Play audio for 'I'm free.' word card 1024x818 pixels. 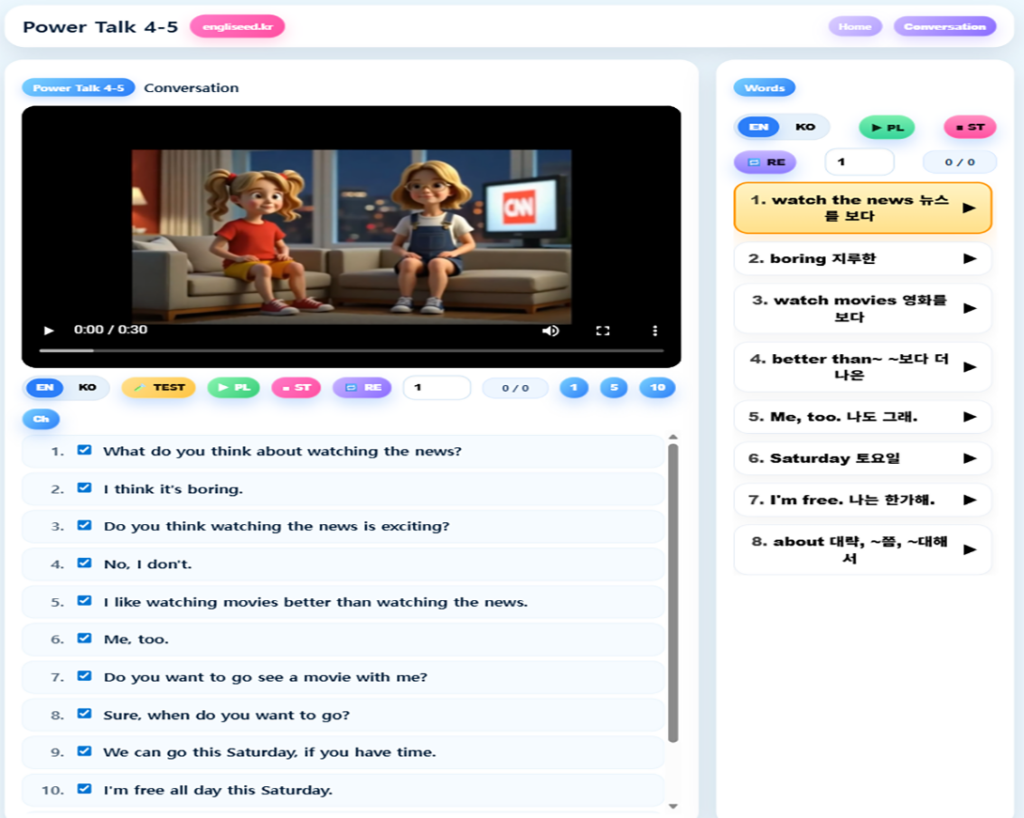(968, 499)
